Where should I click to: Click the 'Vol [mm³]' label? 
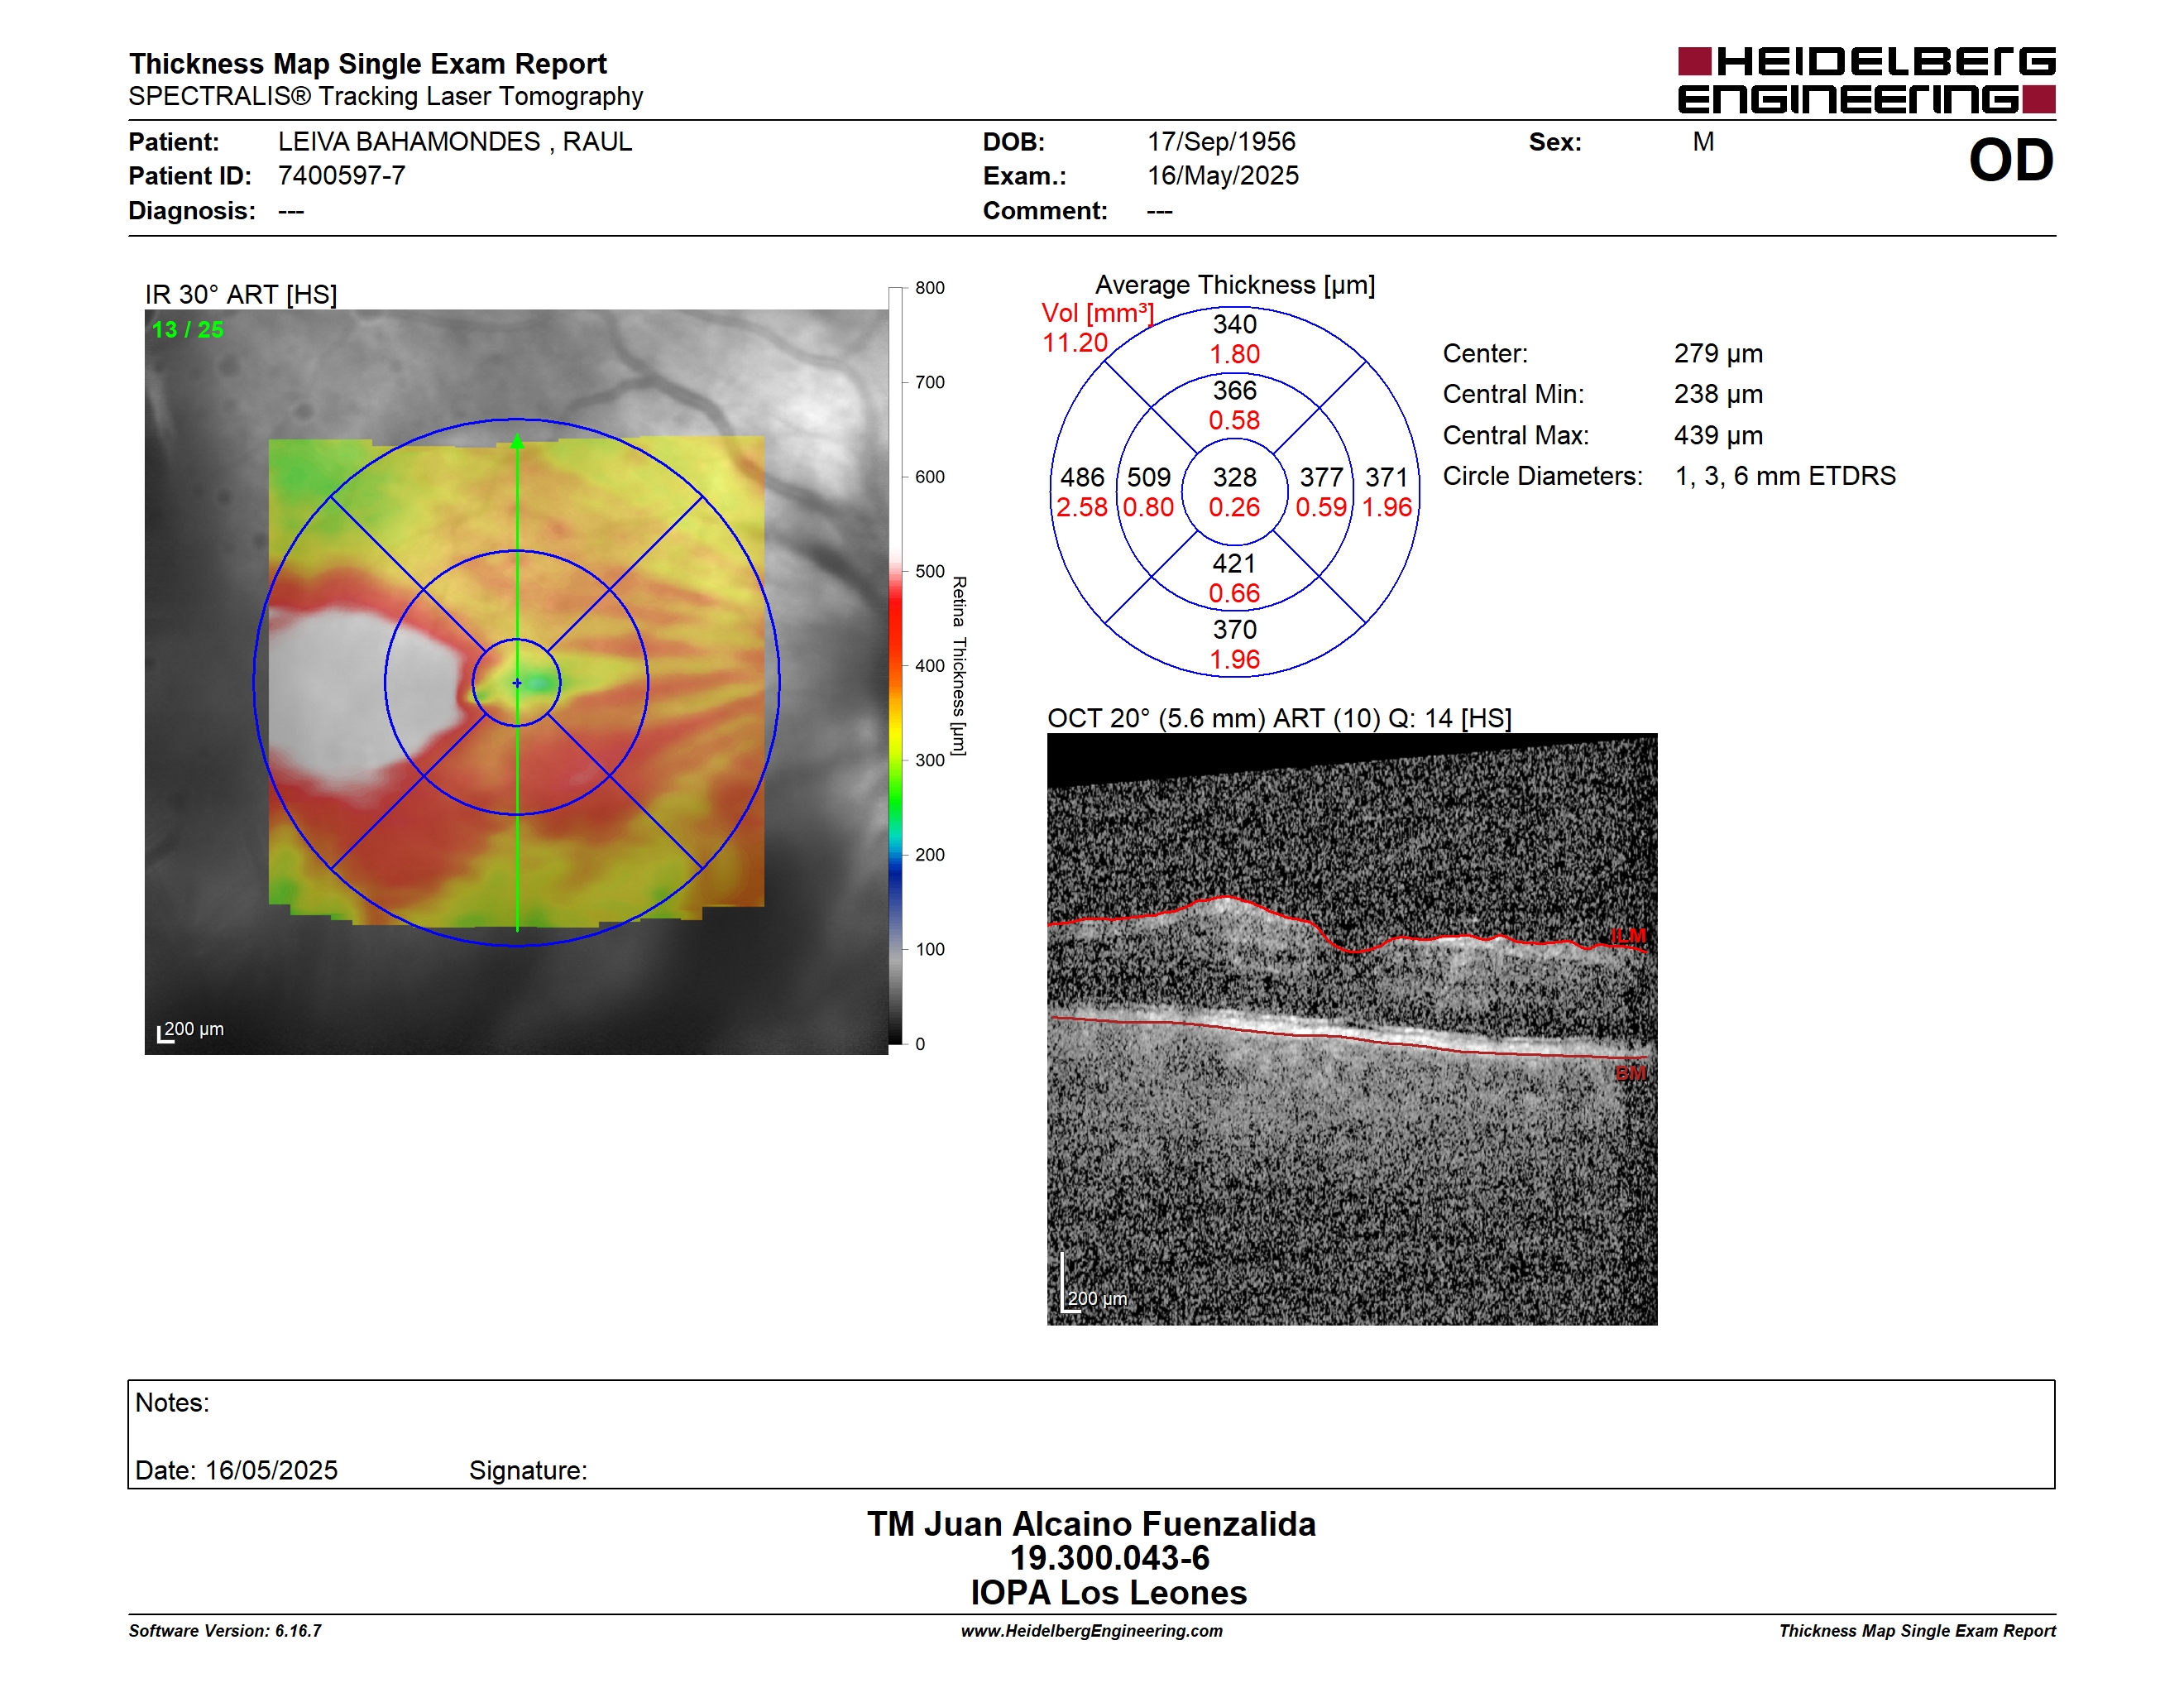point(1098,313)
